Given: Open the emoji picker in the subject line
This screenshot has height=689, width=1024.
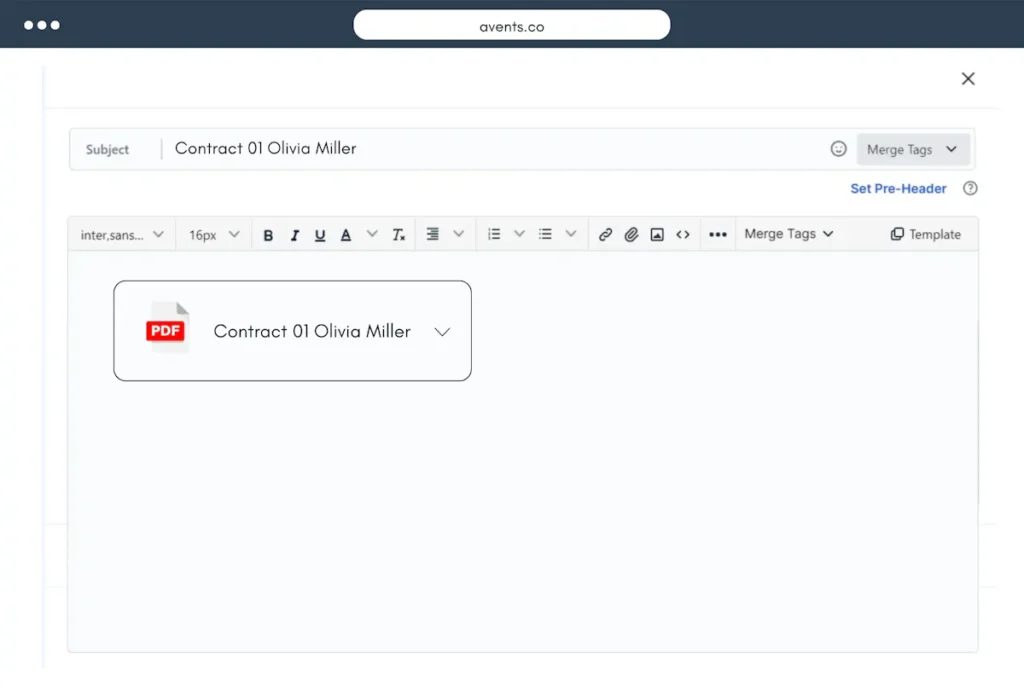Looking at the screenshot, I should click(x=838, y=149).
